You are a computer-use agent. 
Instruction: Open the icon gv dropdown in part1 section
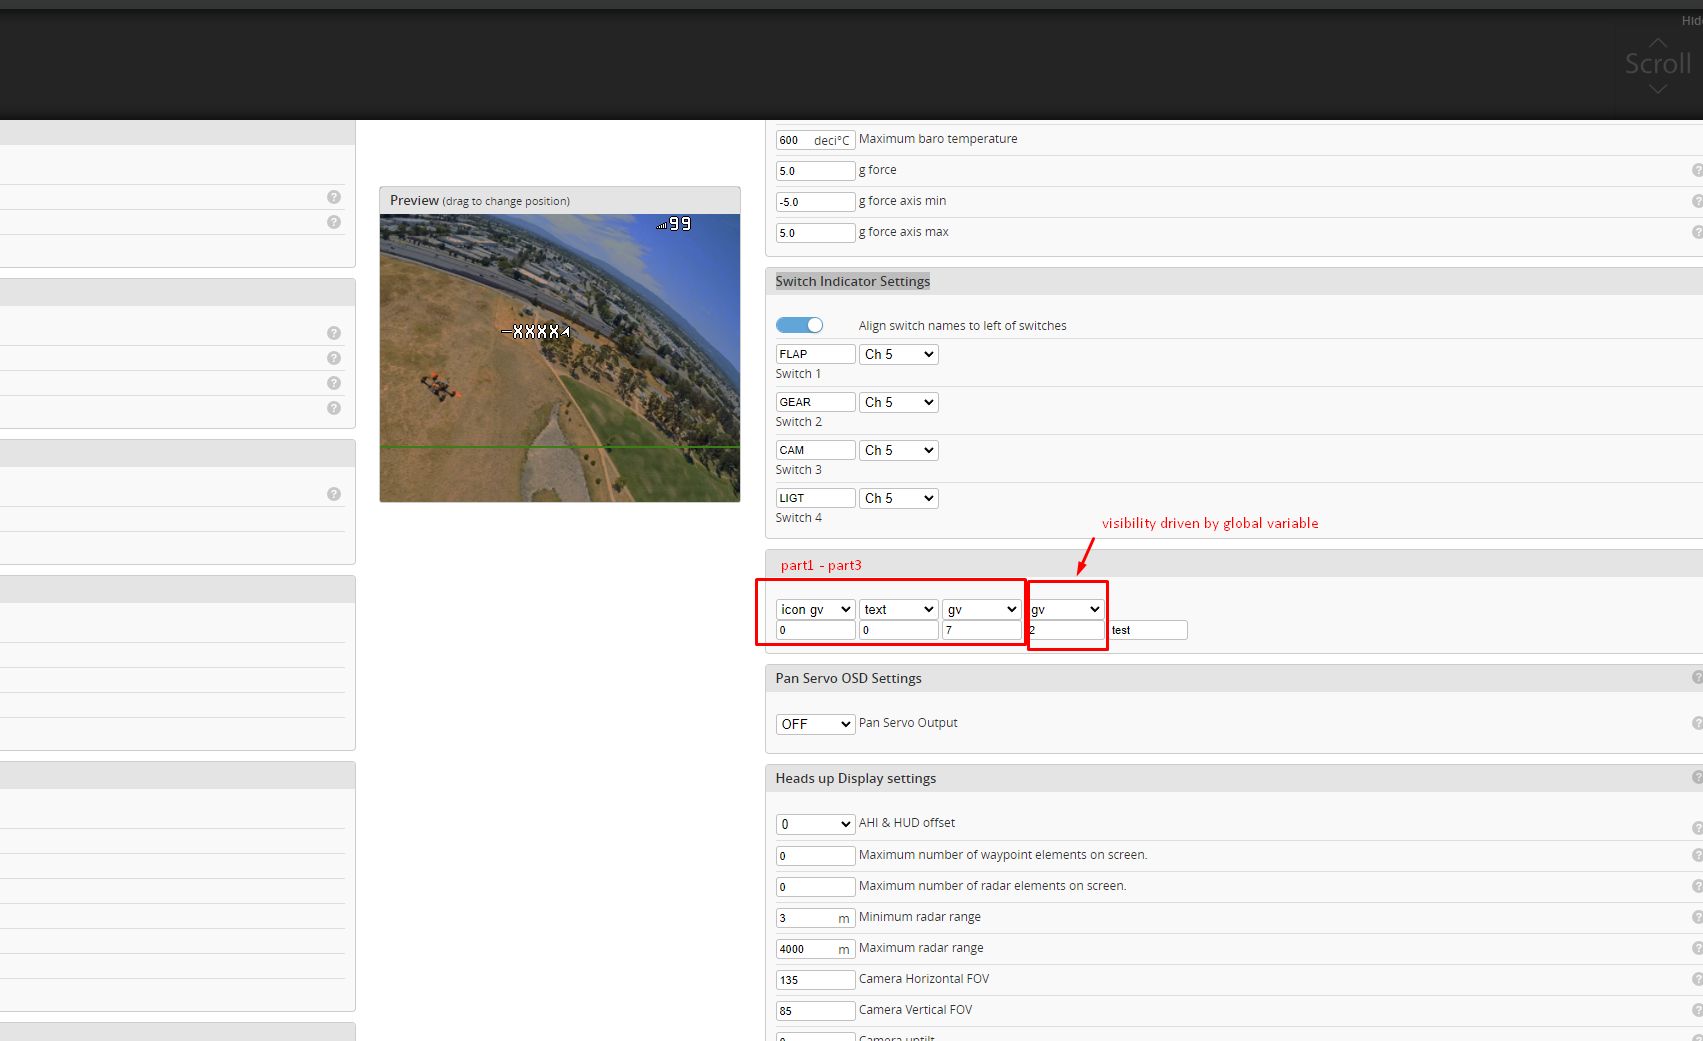[x=815, y=609]
